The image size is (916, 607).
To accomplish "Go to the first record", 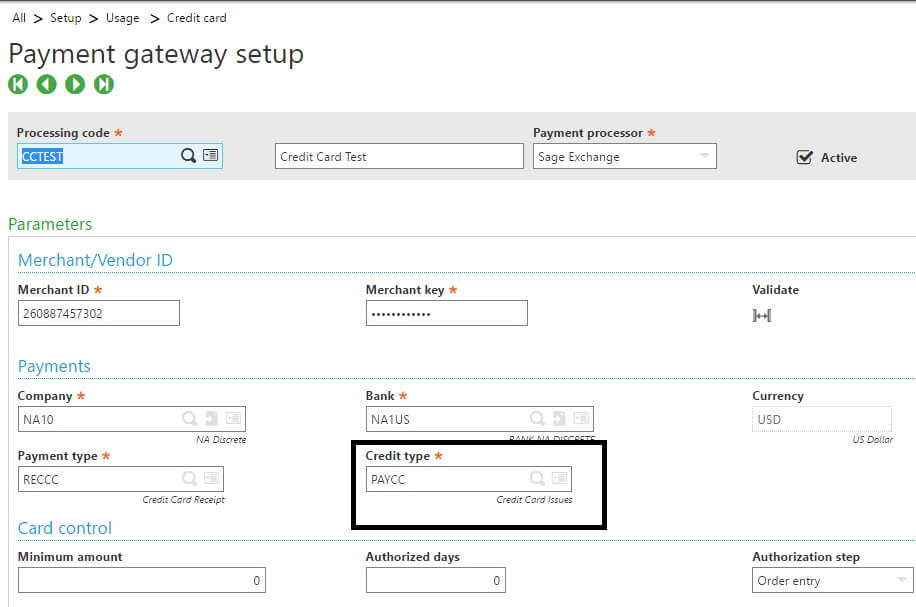I will coord(18,84).
